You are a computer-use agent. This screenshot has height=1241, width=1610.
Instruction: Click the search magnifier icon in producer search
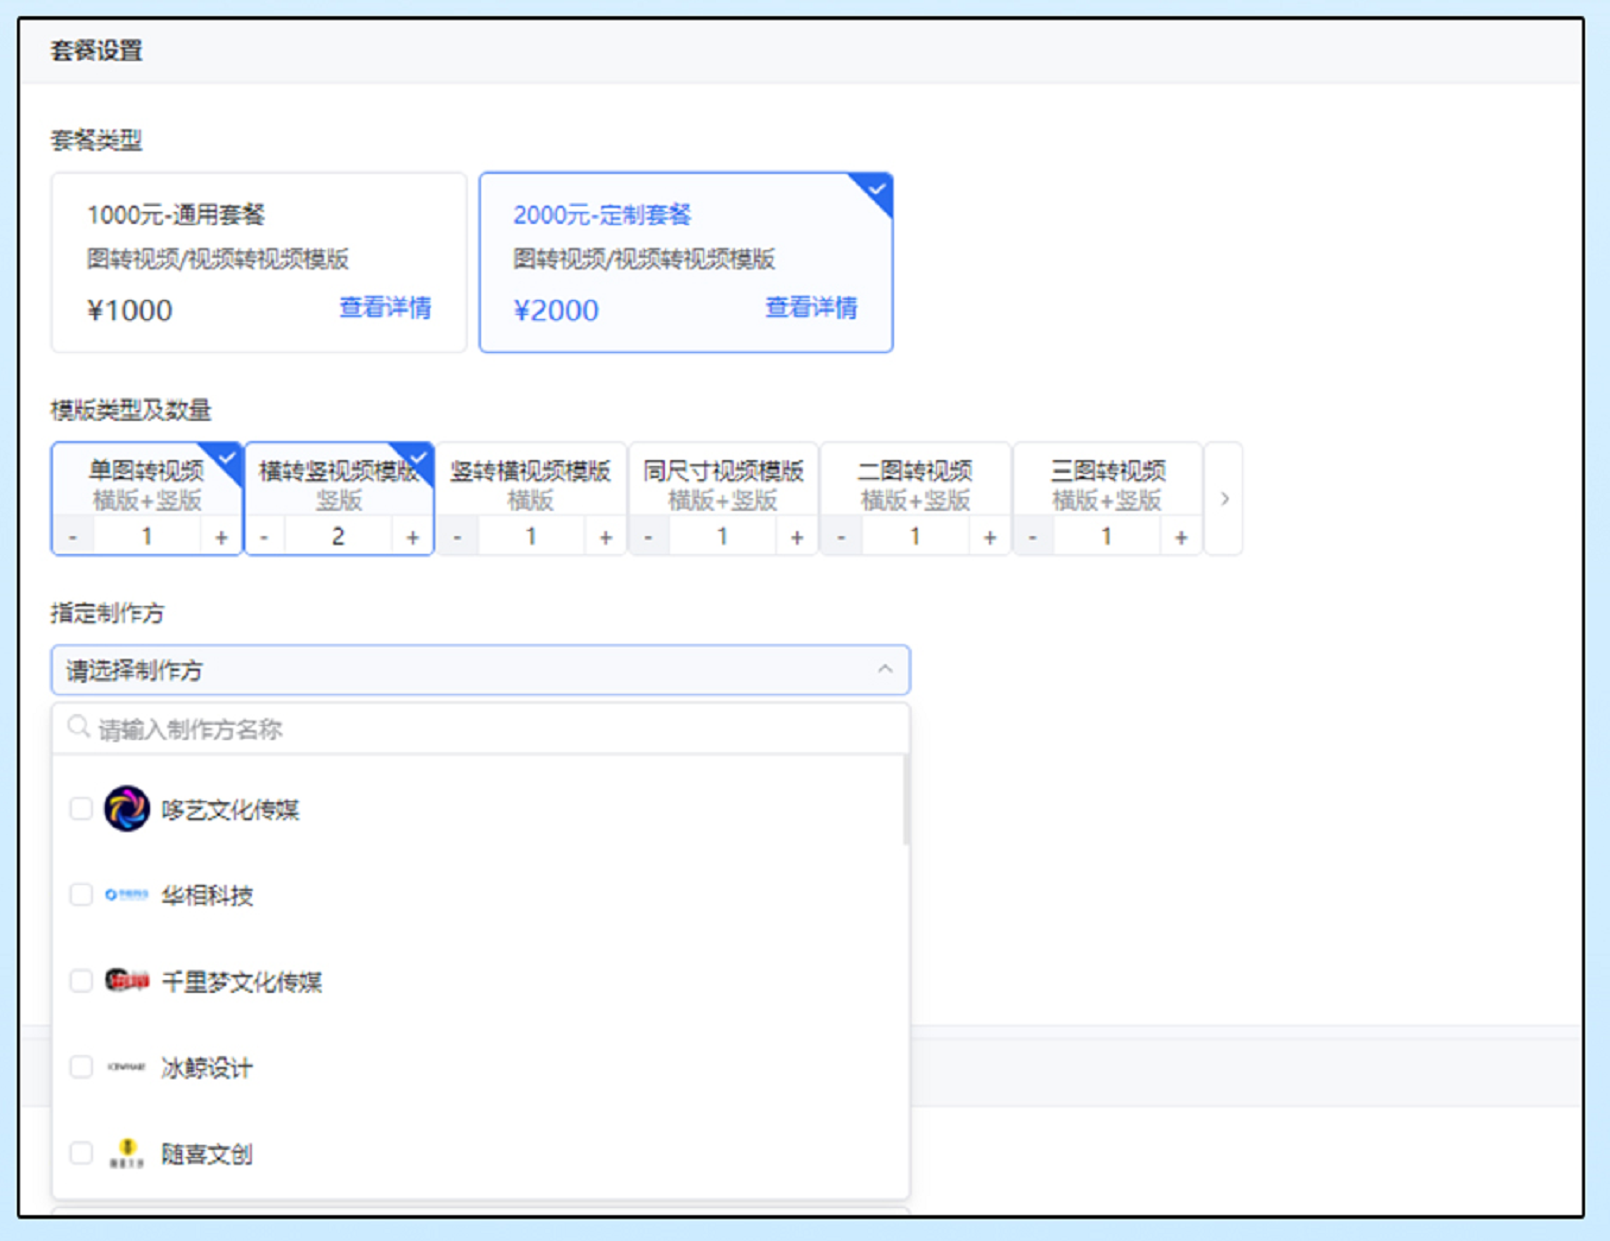tap(78, 728)
